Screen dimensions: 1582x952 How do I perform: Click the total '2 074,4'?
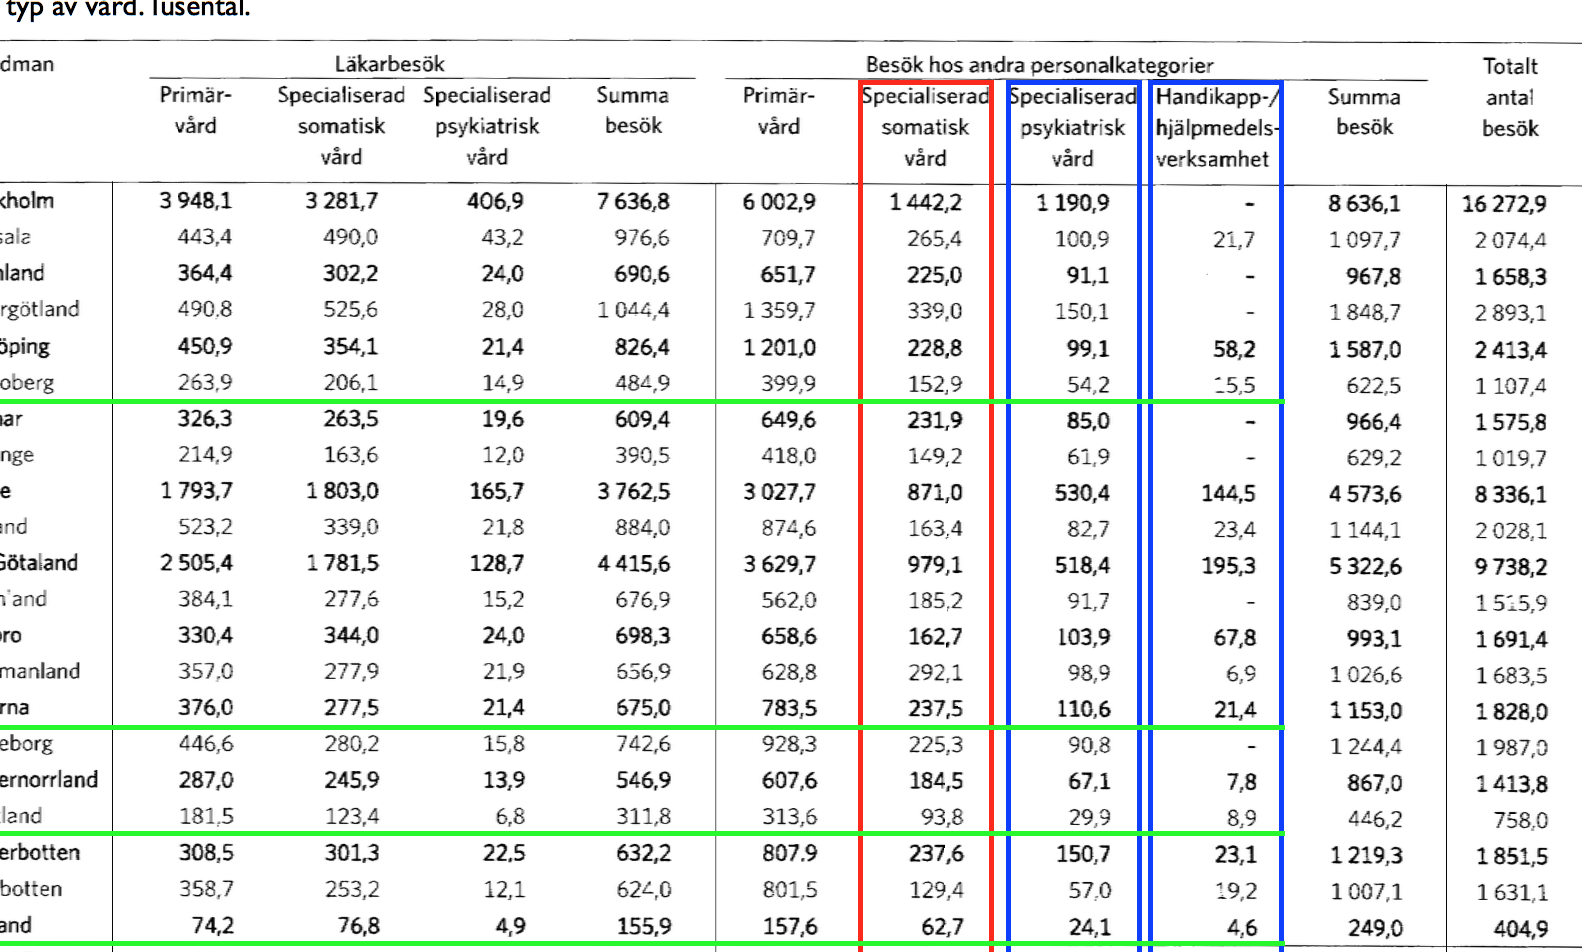(x=1510, y=240)
